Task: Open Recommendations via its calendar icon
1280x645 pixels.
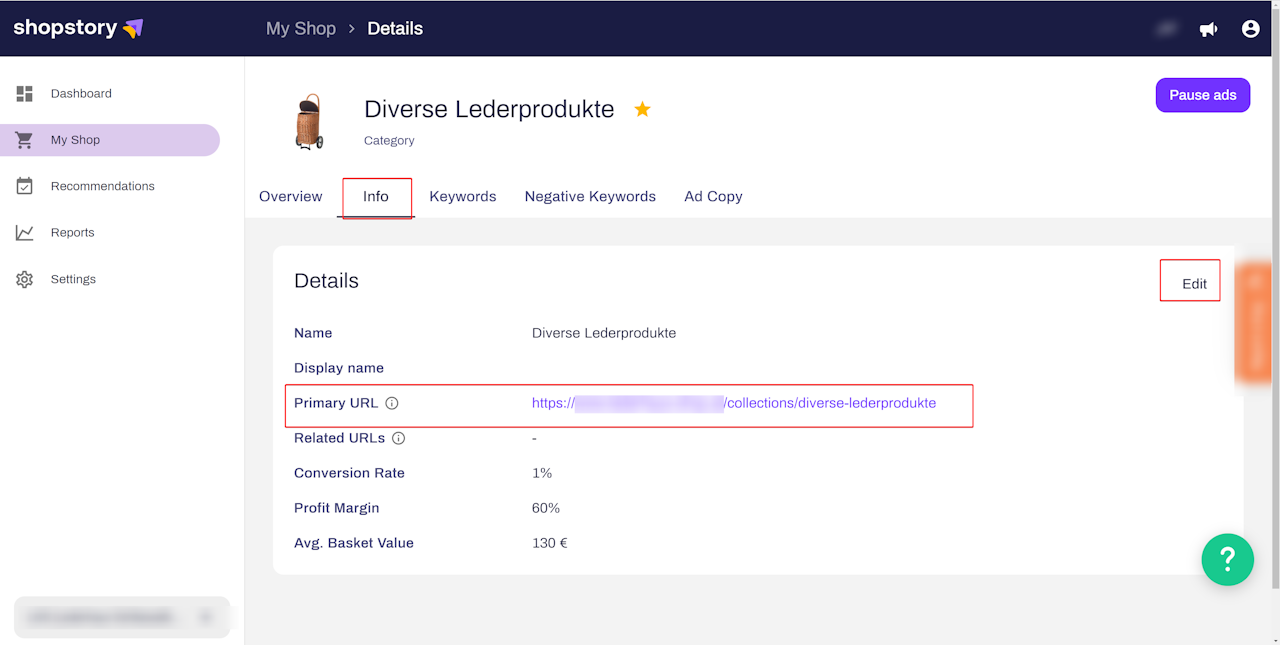Action: click(x=25, y=186)
